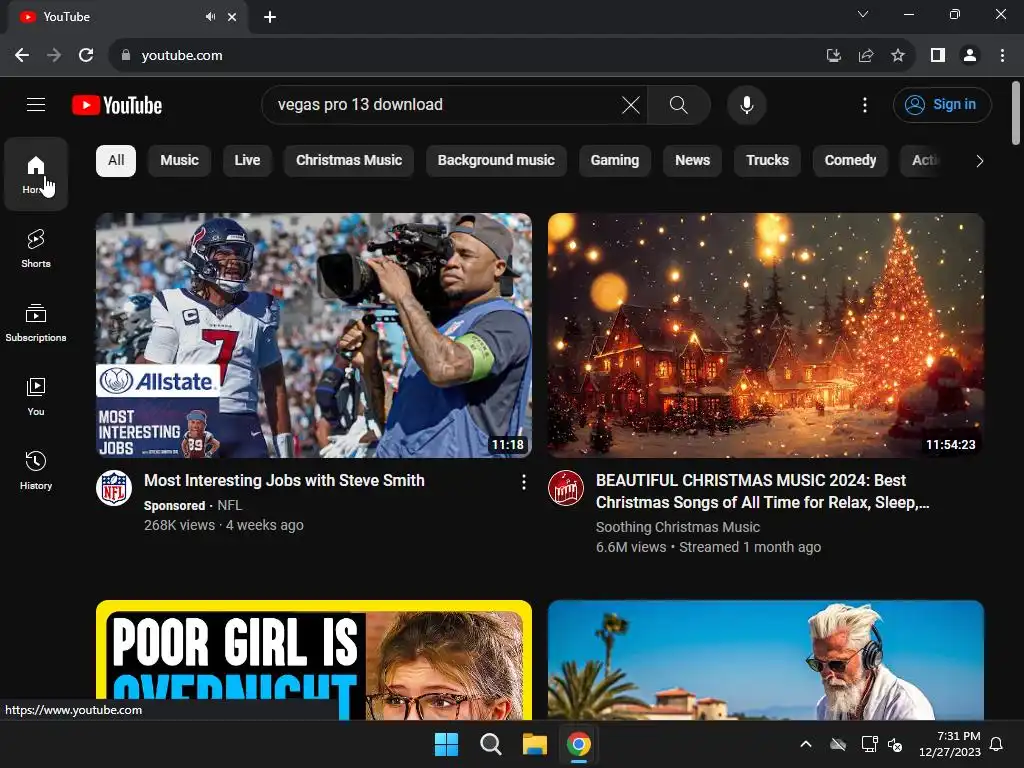Open Windows taskbar search
The height and width of the screenshot is (768, 1024).
tap(490, 744)
